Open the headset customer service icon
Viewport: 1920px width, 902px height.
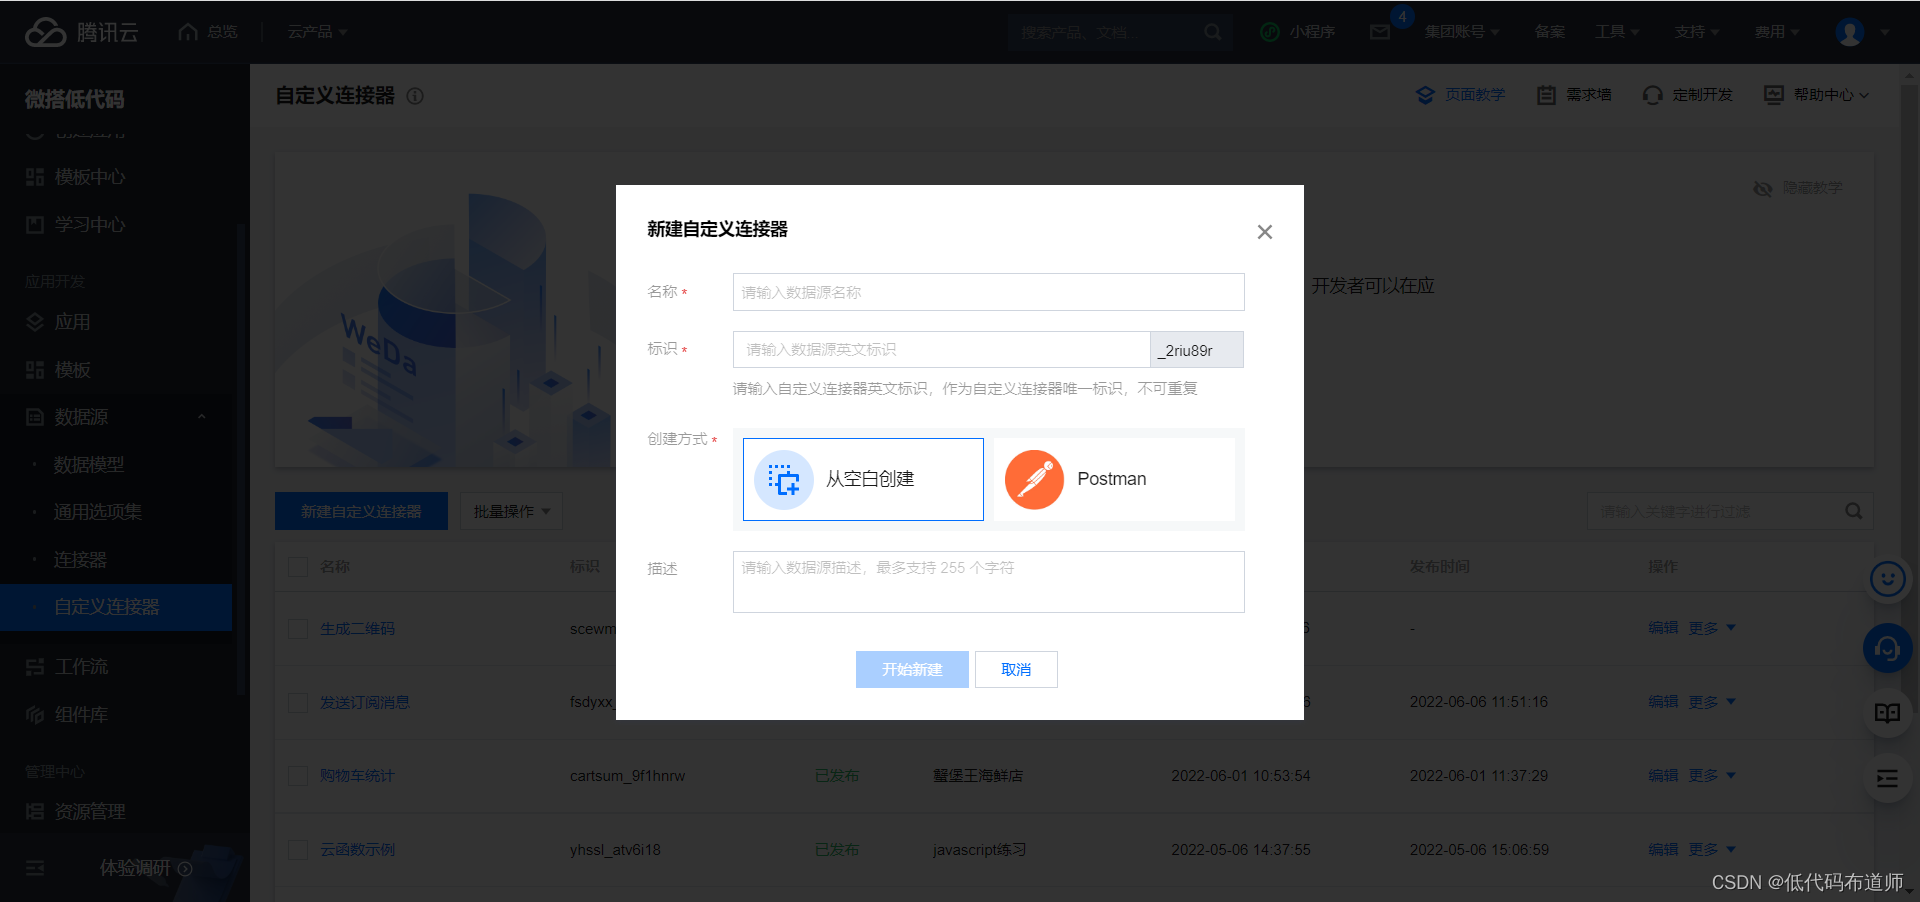1887,649
